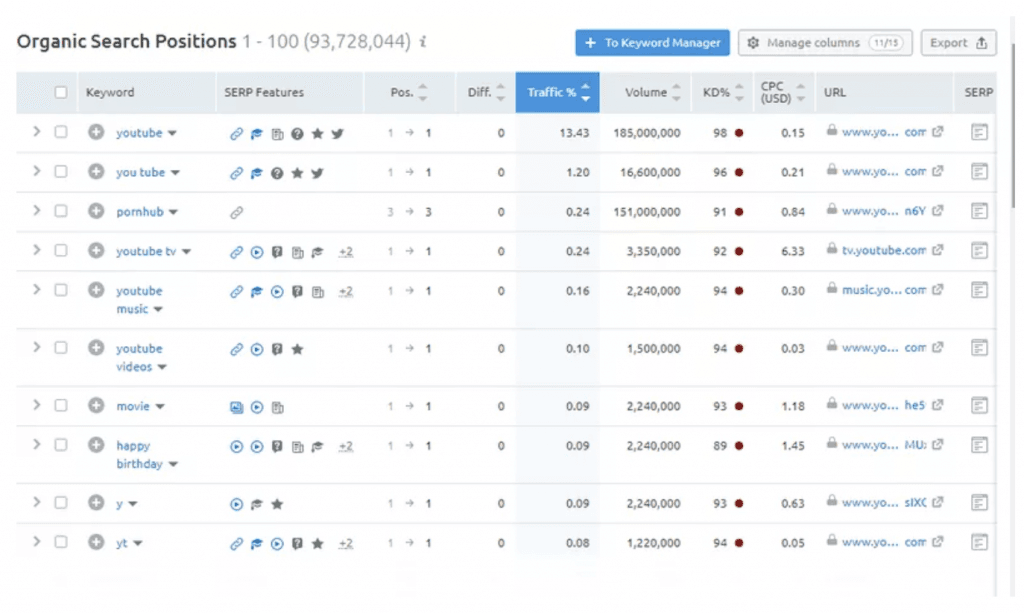Open external link icon for youtube row URL
Viewport: 1024px width, 613px height.
tap(938, 132)
